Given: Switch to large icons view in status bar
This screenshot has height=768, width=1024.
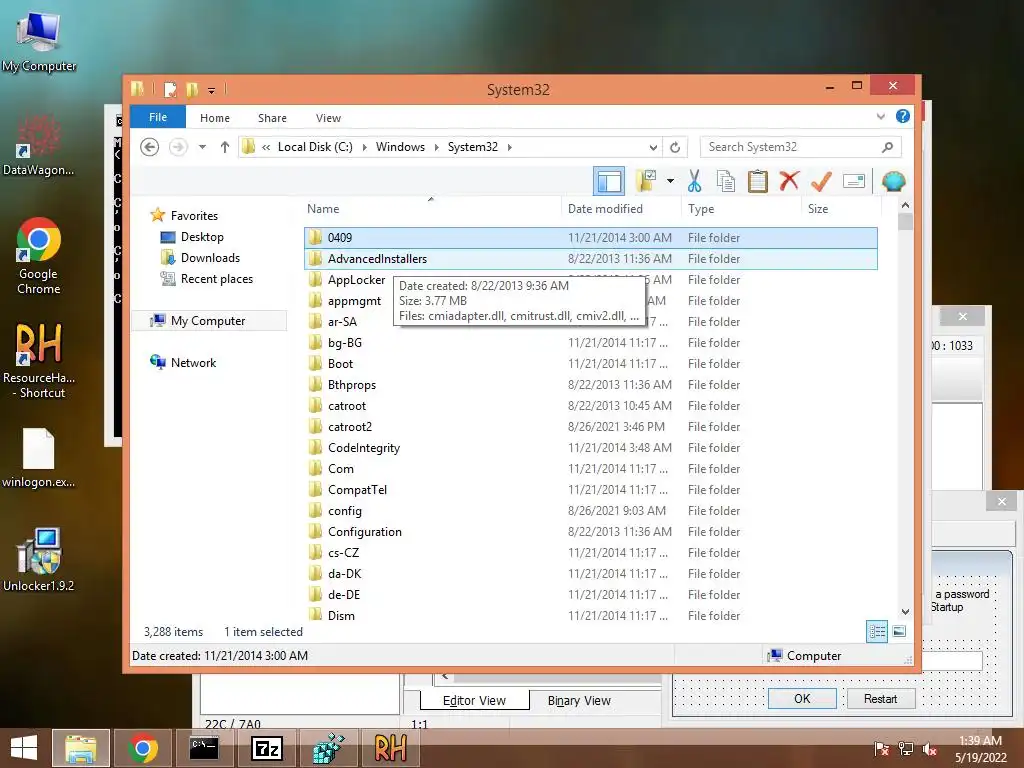Looking at the screenshot, I should pyautogui.click(x=899, y=632).
